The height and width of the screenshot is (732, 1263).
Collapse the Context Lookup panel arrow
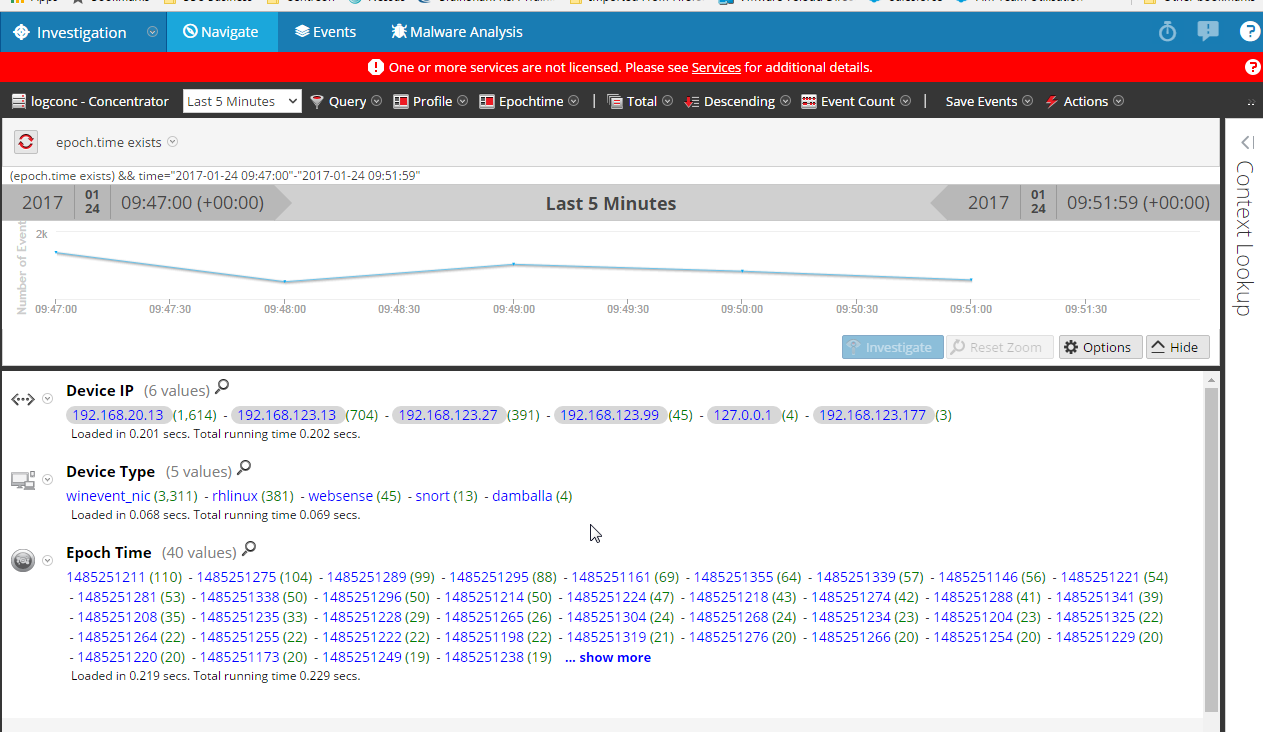(1246, 143)
